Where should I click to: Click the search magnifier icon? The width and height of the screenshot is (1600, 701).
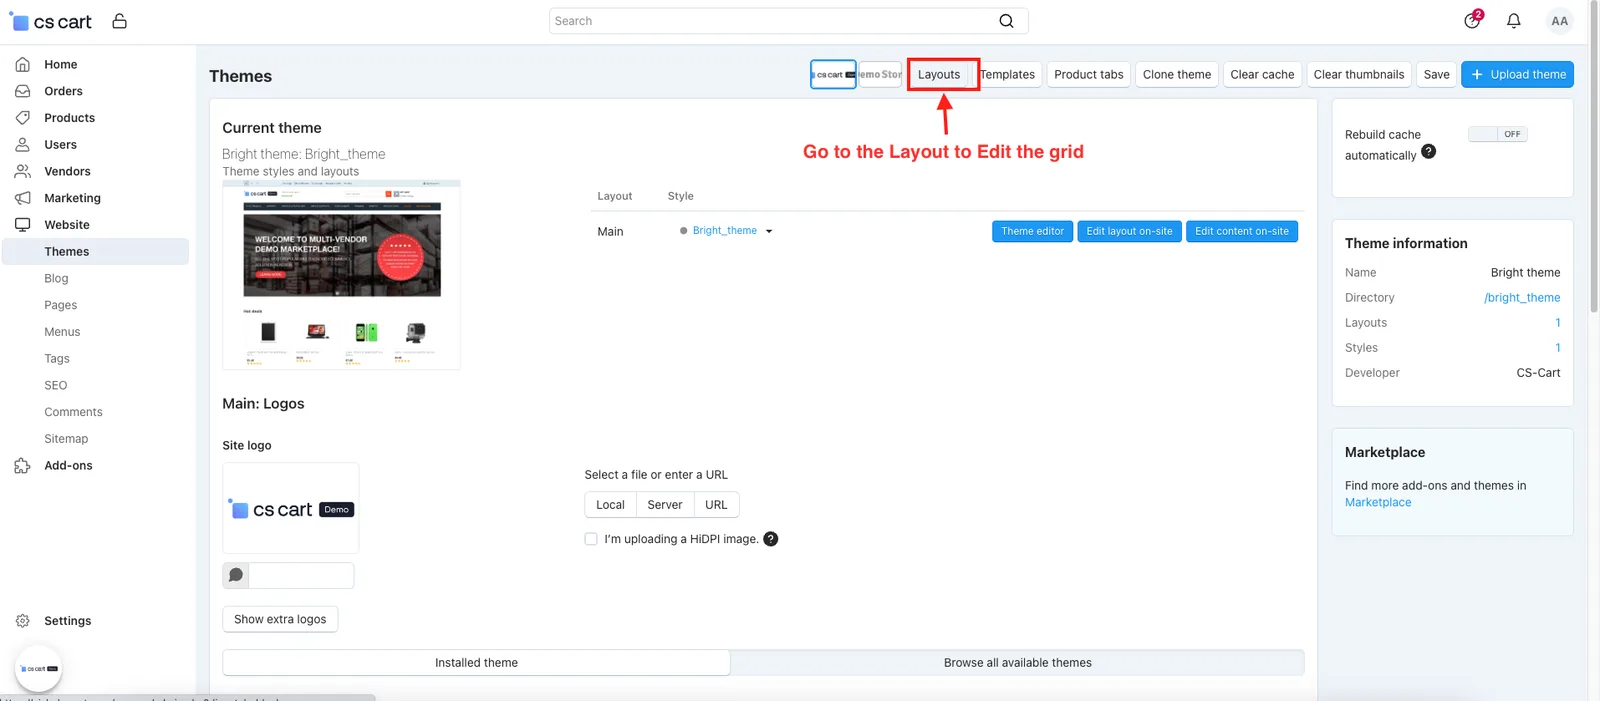(1006, 21)
